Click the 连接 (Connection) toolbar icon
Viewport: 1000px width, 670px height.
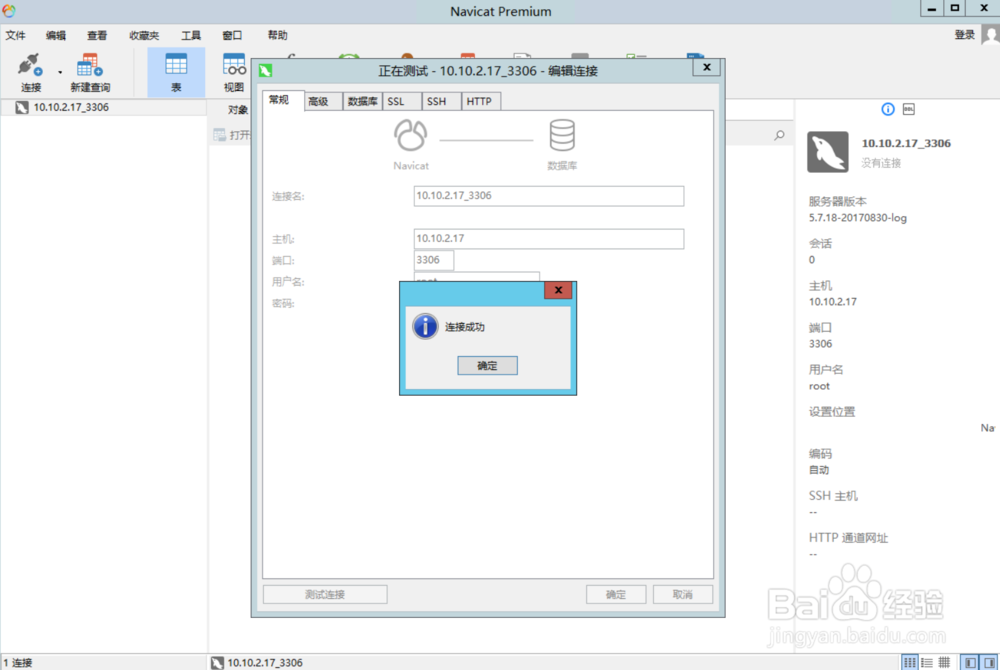click(x=30, y=72)
